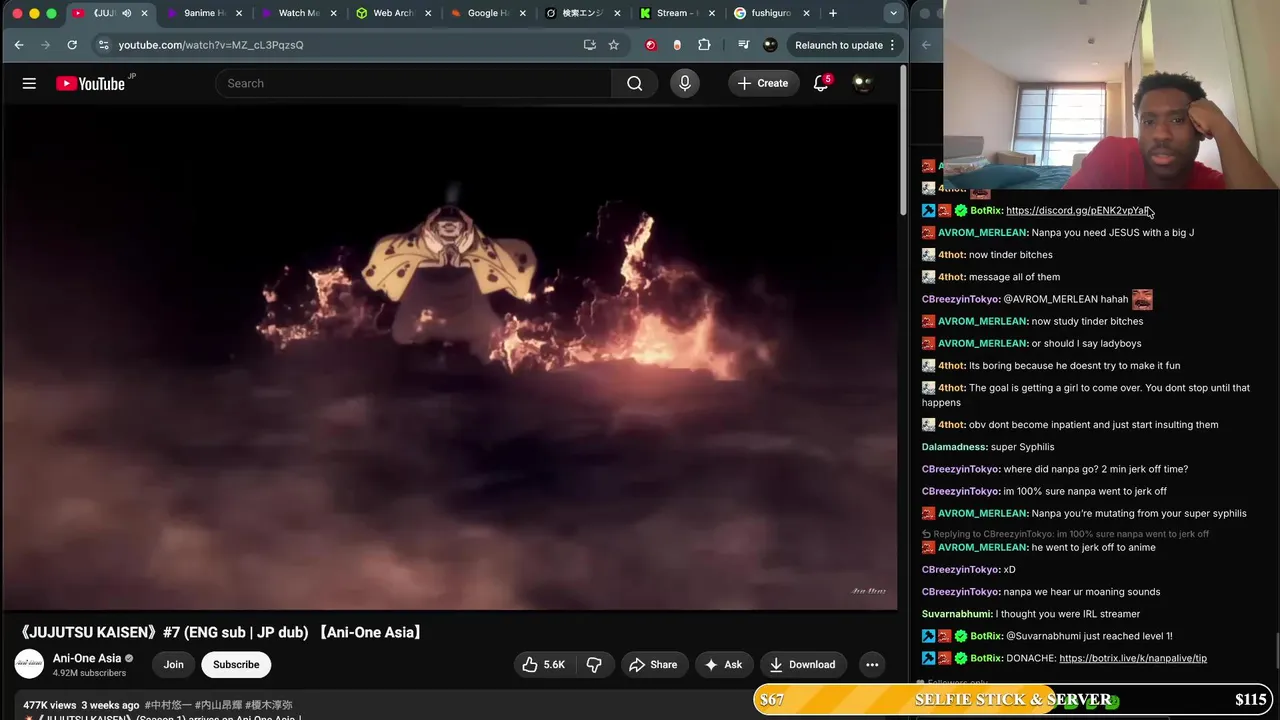The height and width of the screenshot is (720, 1280).
Task: Open Chrome menu via Relaunch to update
Action: [846, 45]
